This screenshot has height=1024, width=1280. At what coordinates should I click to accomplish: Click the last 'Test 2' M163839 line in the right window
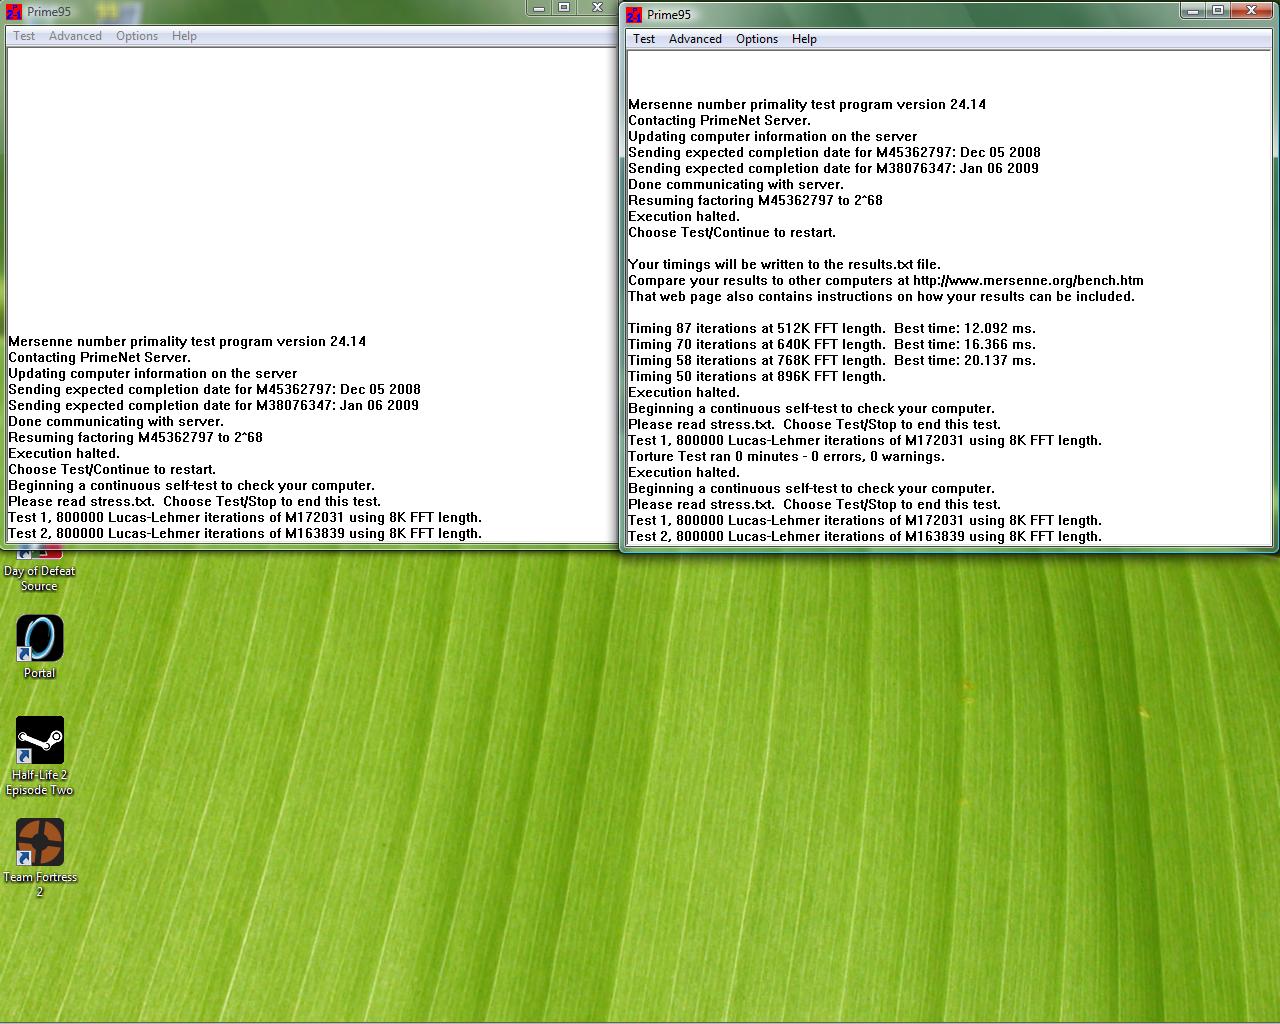pos(865,537)
